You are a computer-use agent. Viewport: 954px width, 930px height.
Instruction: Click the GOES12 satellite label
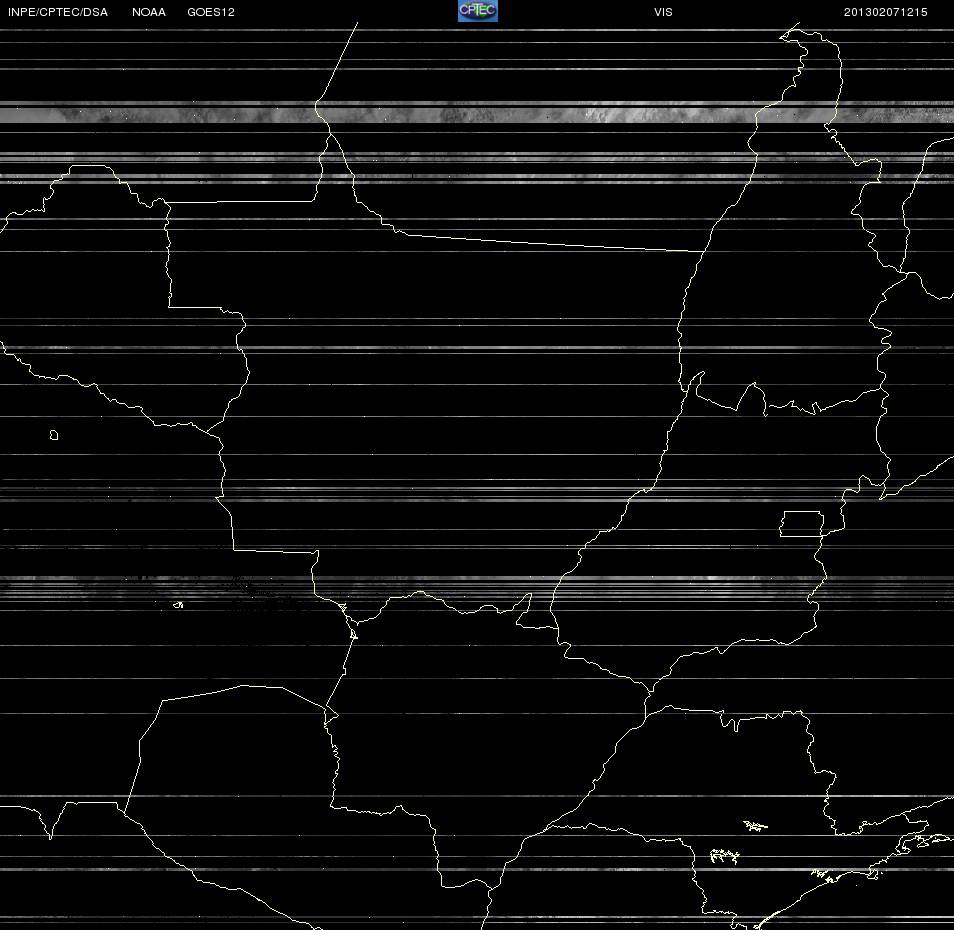click(211, 12)
